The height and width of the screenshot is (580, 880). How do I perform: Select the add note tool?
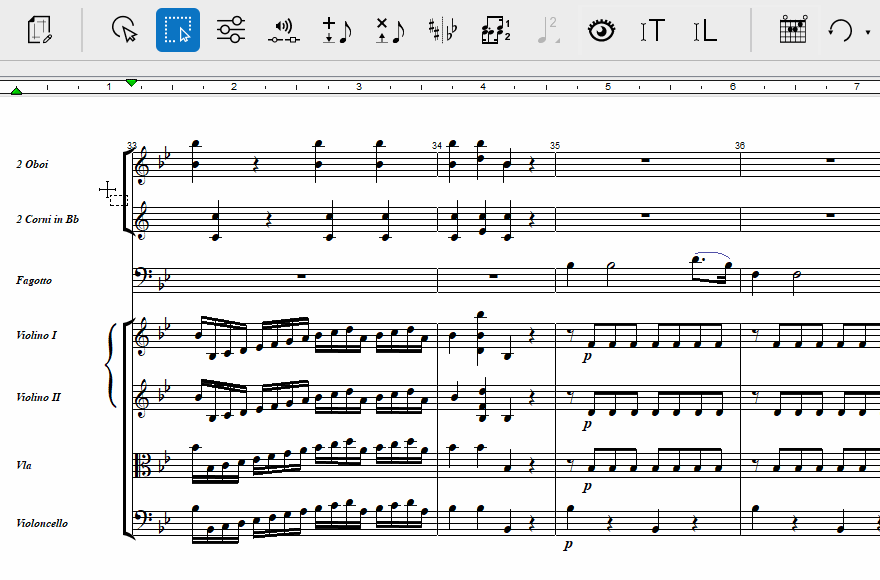[x=337, y=30]
